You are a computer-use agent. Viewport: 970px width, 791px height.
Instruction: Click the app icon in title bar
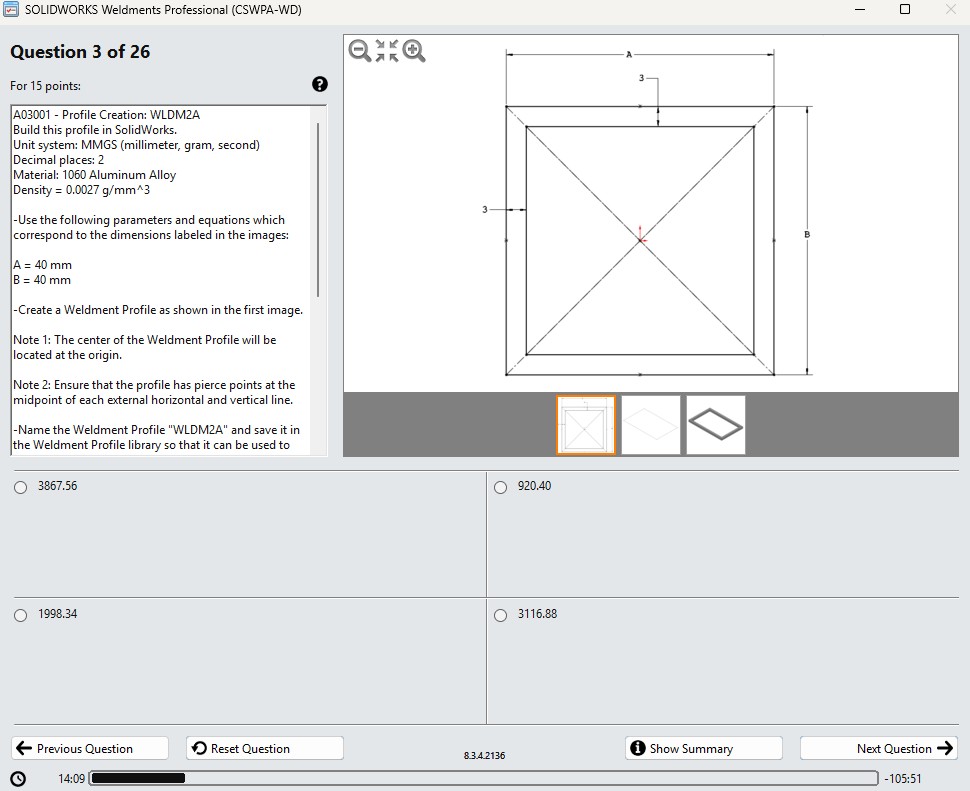pos(11,9)
